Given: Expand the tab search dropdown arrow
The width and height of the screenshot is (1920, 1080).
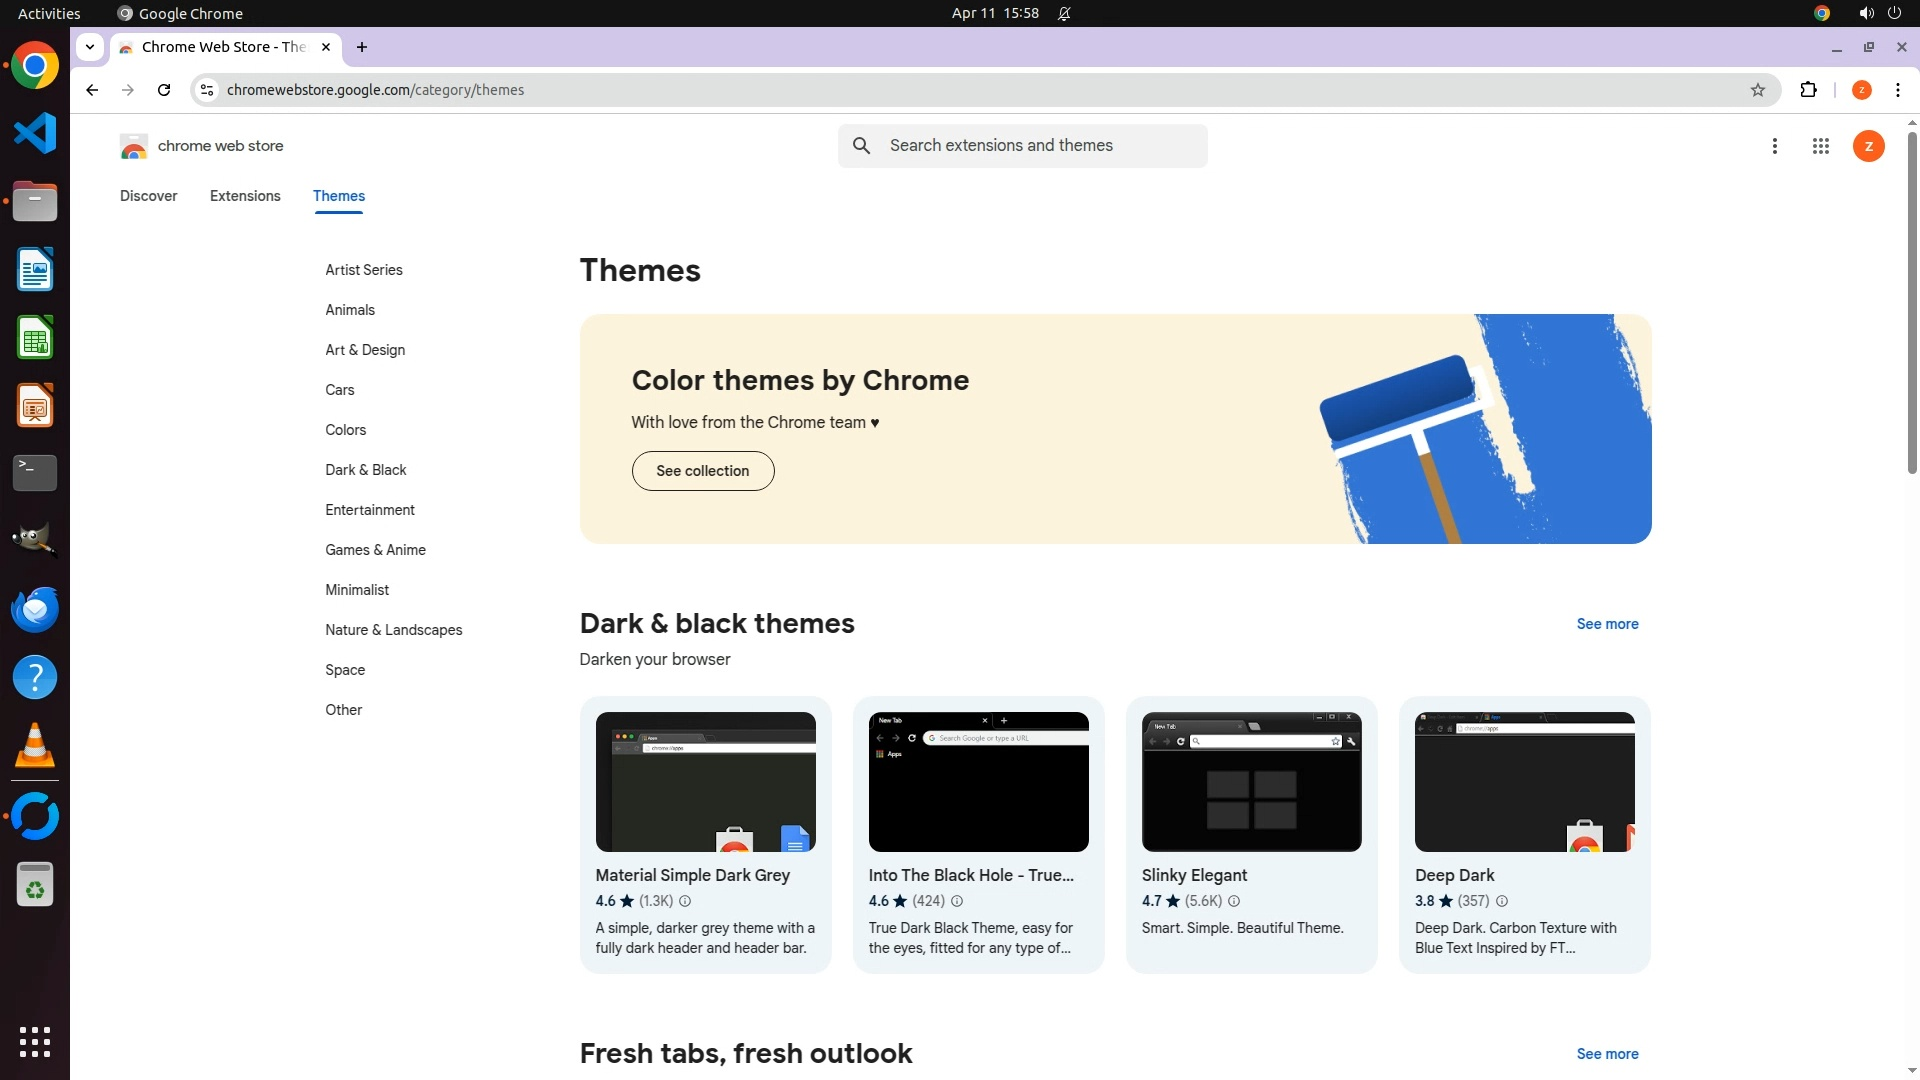Looking at the screenshot, I should pos(90,46).
